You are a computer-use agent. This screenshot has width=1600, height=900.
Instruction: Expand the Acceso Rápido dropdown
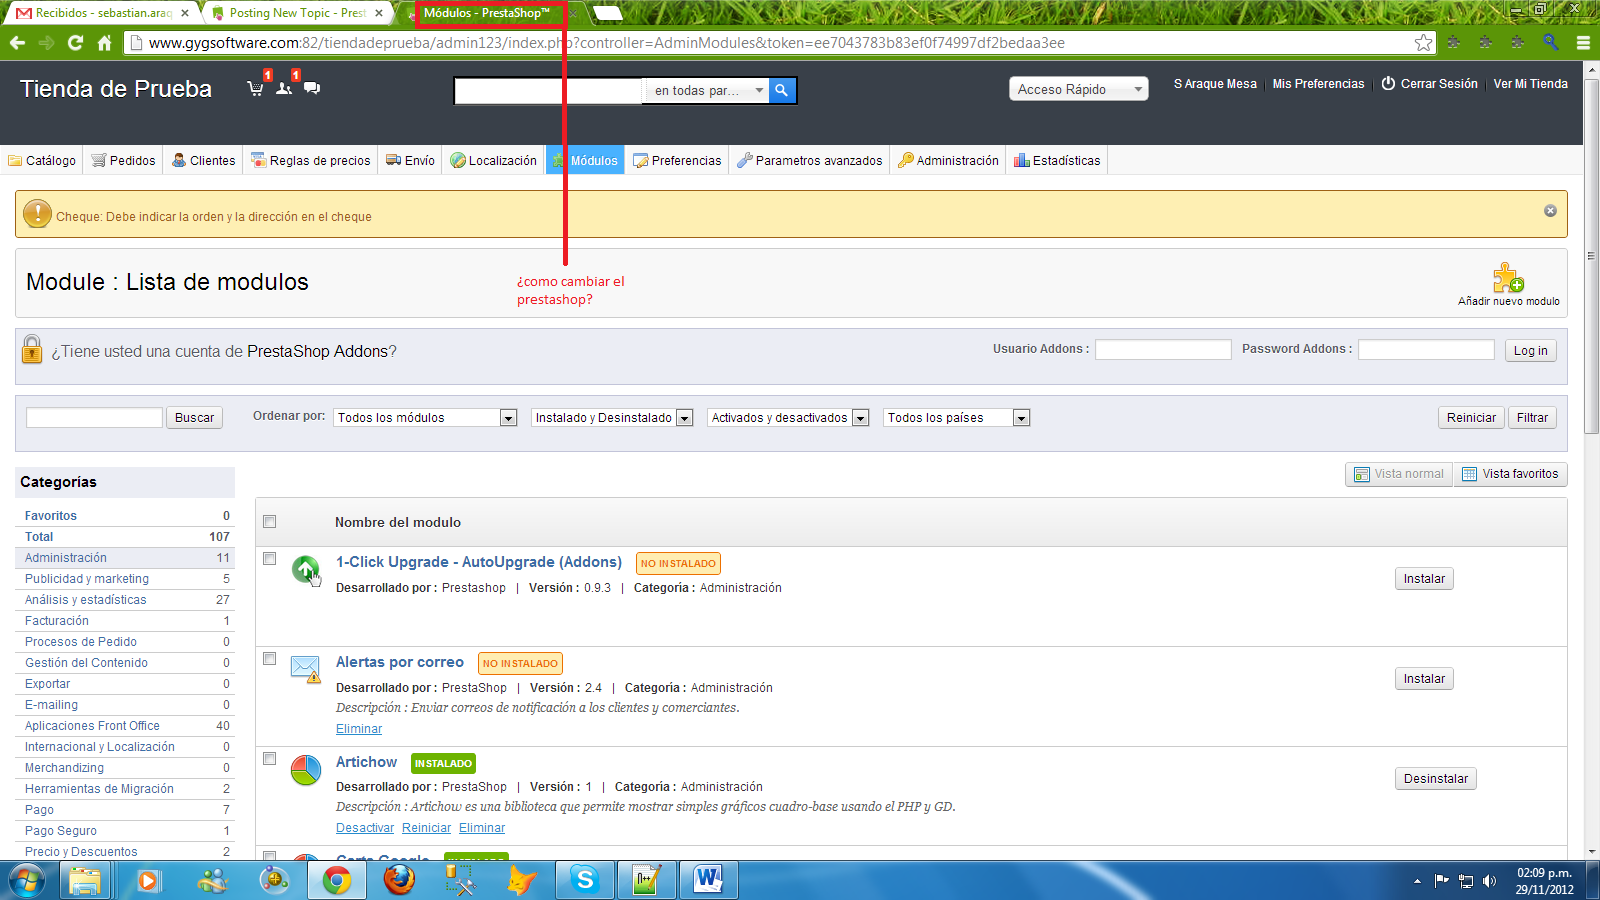1078,89
